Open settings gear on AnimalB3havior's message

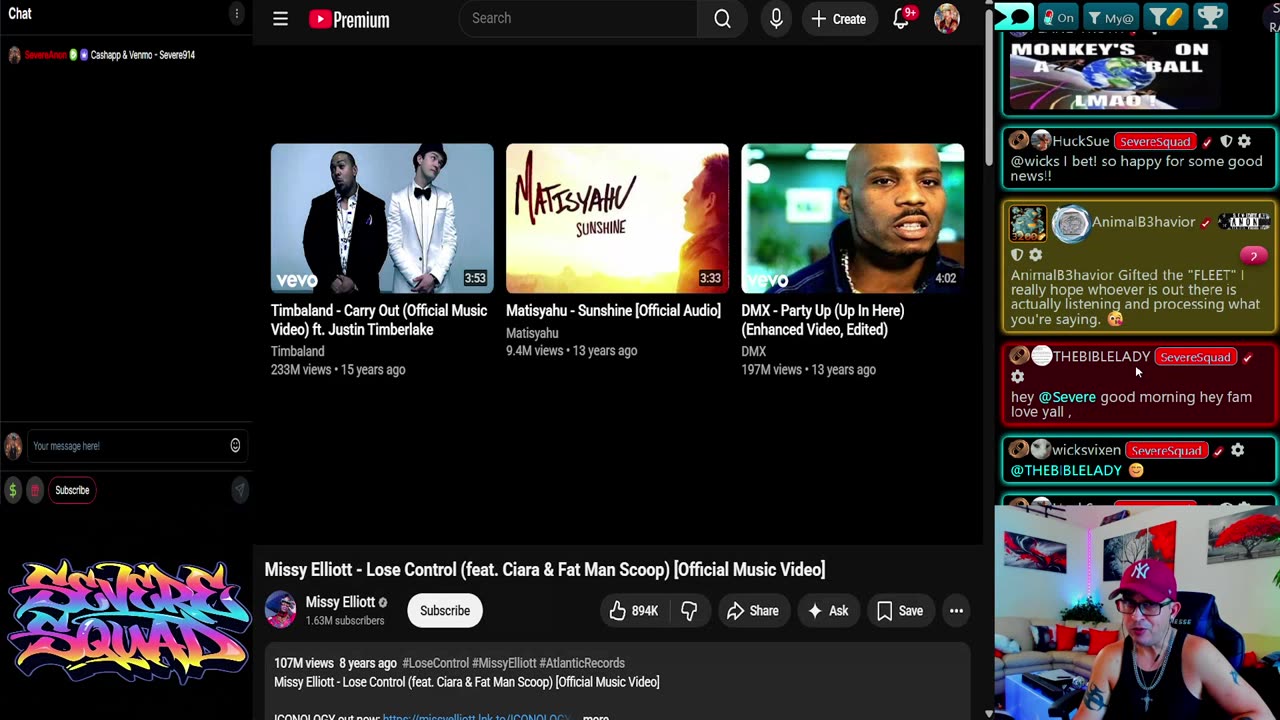(x=1036, y=255)
